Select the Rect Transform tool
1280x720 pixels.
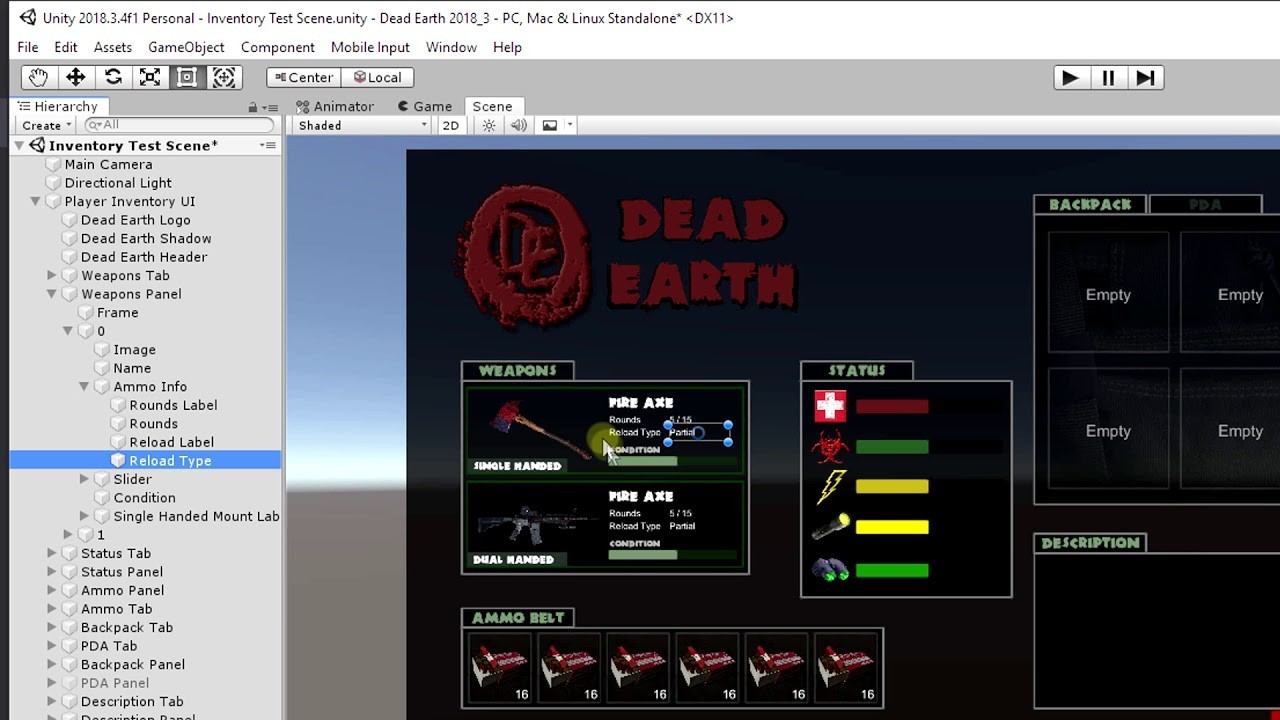click(187, 77)
